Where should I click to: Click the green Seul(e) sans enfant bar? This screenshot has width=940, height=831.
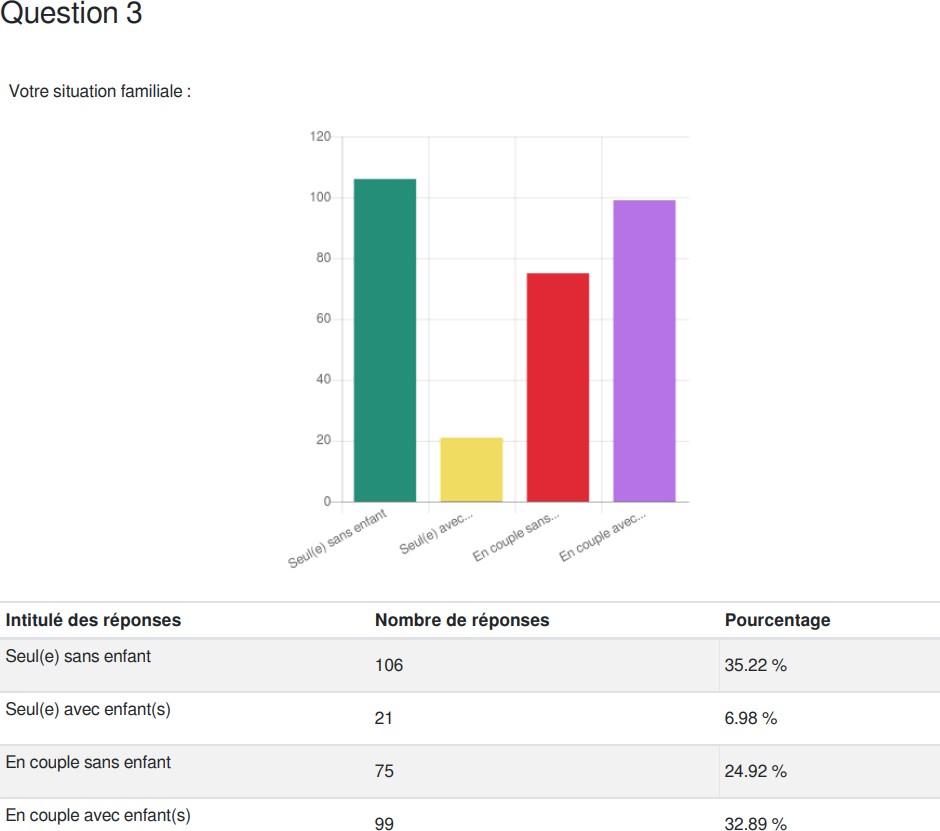[385, 340]
